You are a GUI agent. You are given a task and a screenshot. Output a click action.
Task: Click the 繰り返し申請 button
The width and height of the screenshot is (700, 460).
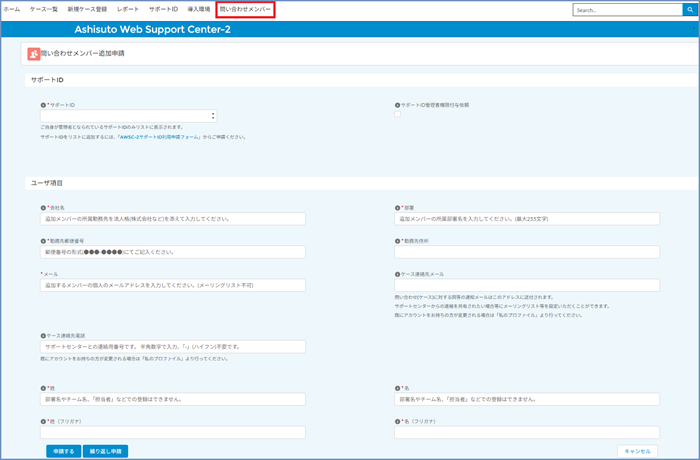pyautogui.click(x=105, y=451)
